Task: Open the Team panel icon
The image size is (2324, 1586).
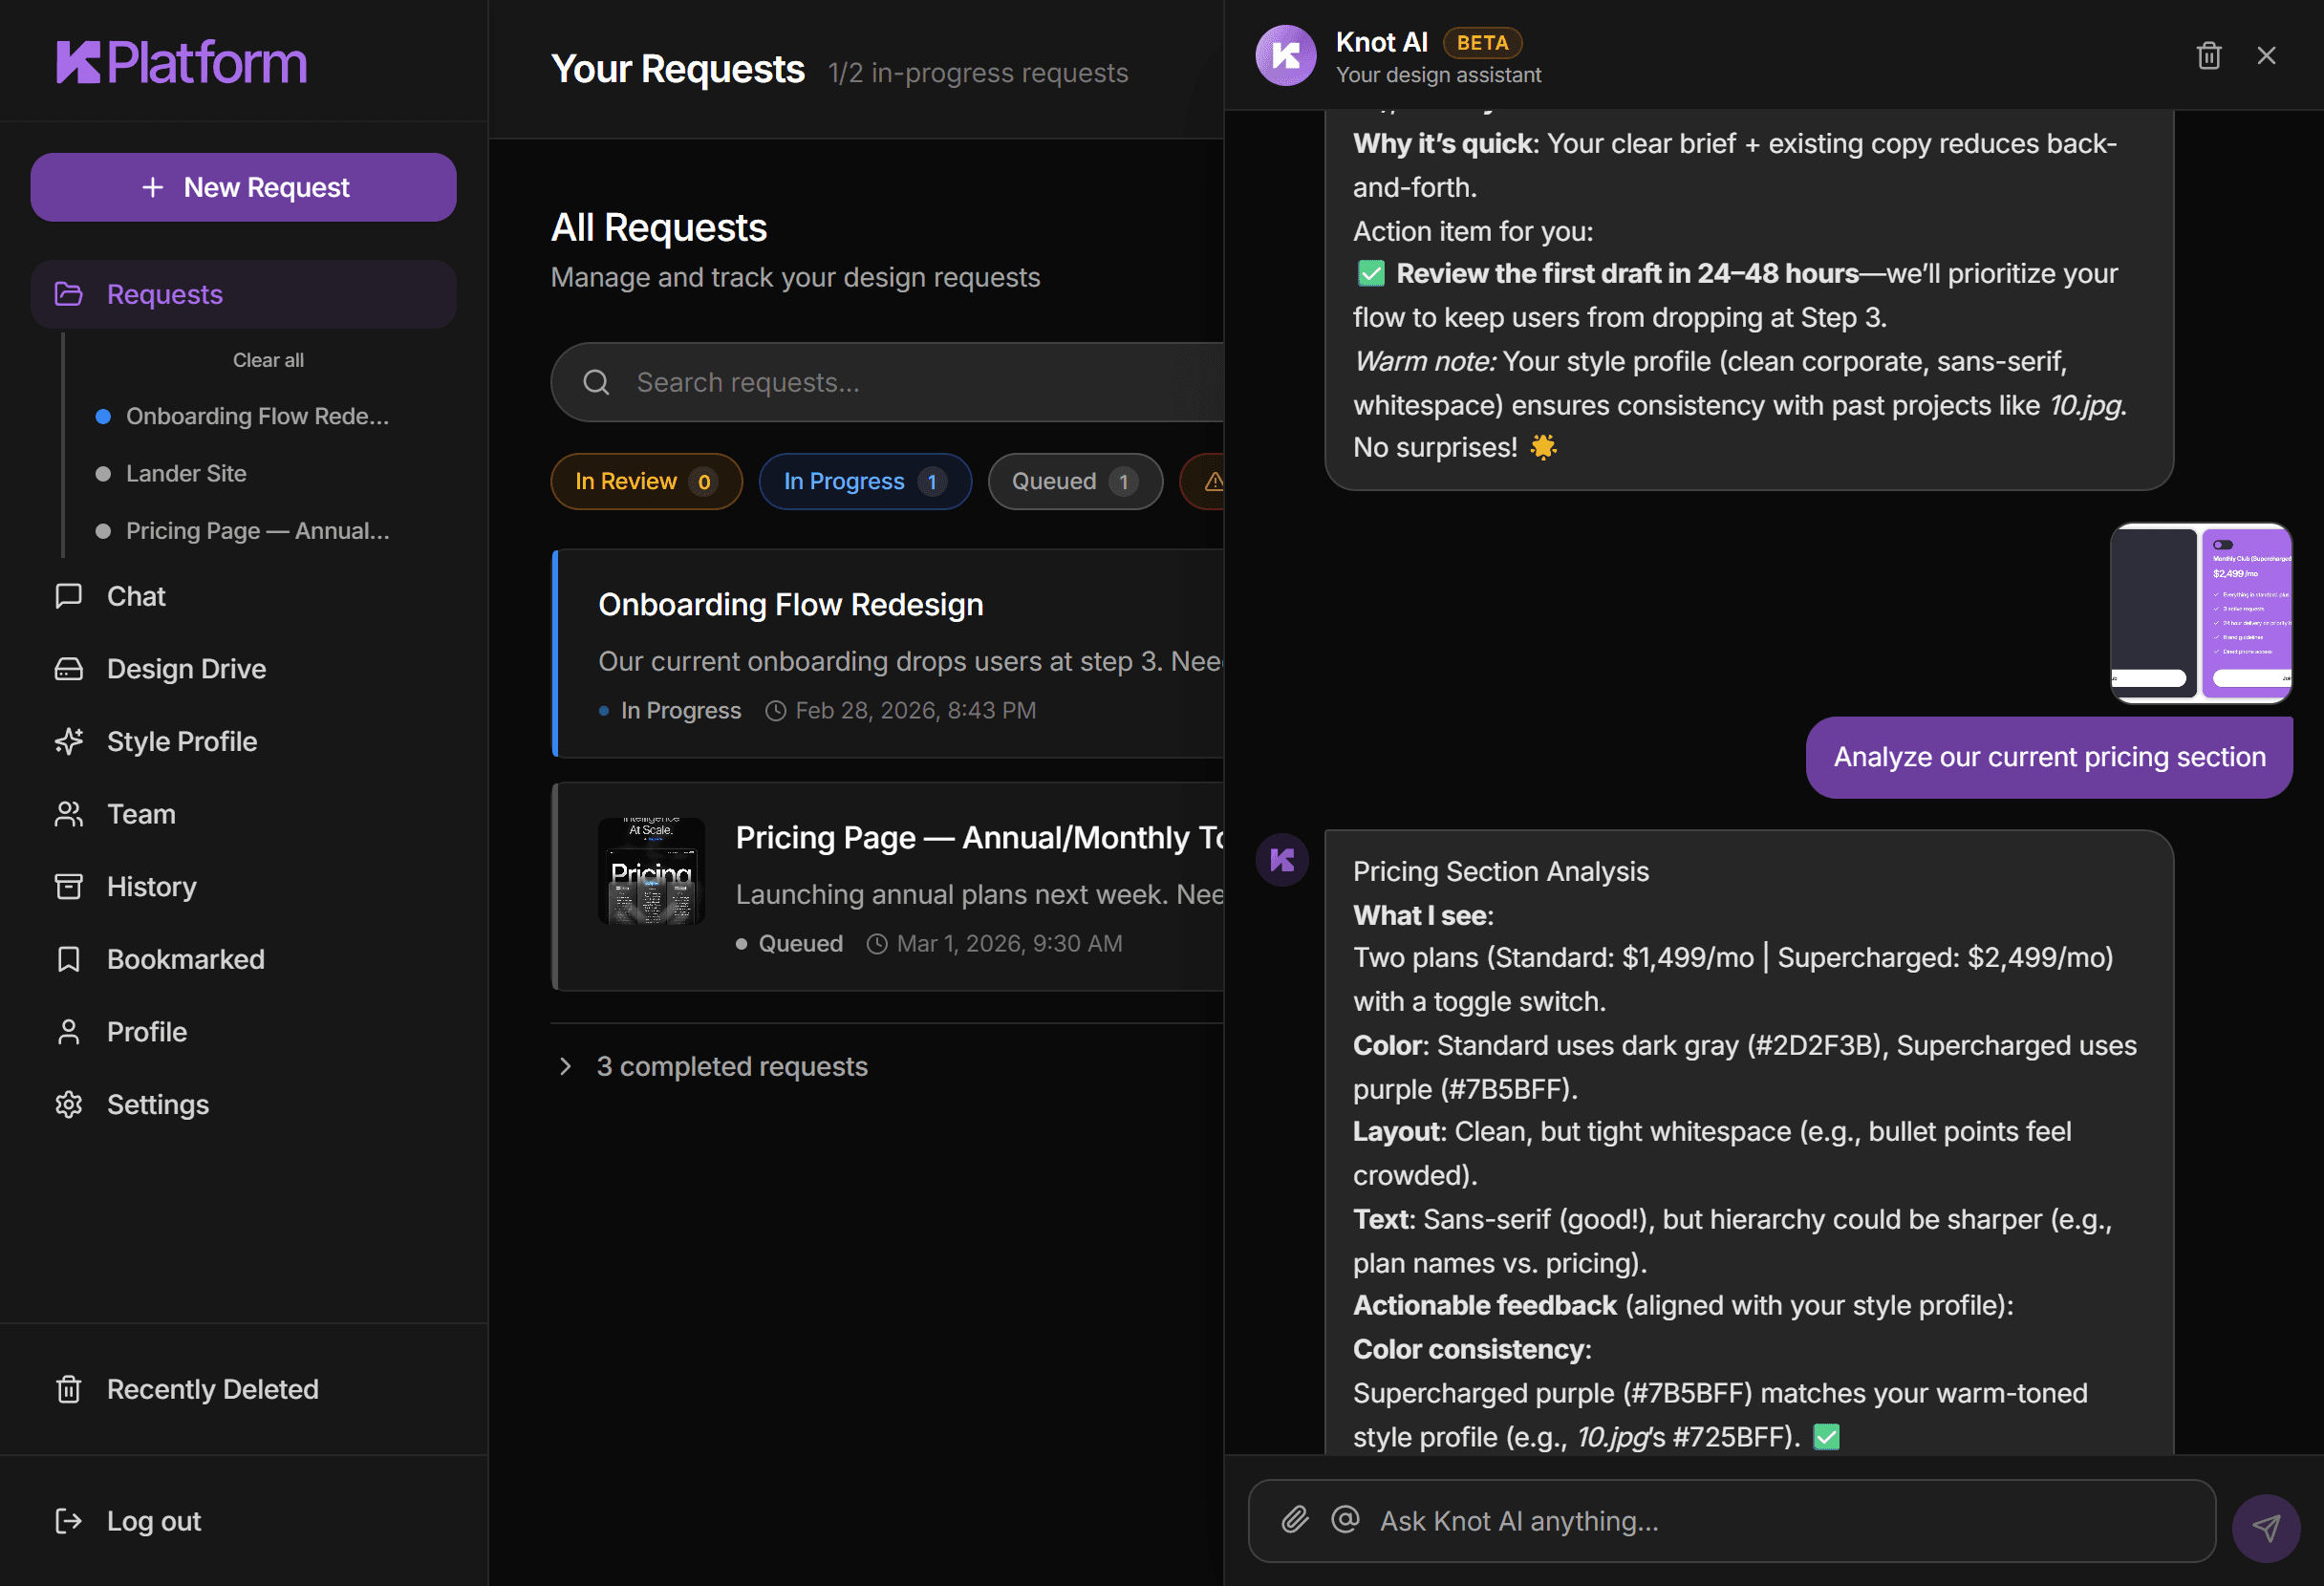Action: point(68,813)
